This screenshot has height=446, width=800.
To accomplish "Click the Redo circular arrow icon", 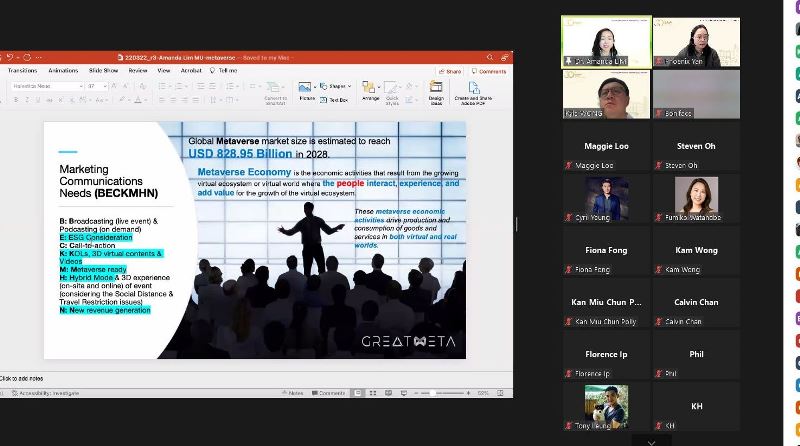I will [27, 57].
